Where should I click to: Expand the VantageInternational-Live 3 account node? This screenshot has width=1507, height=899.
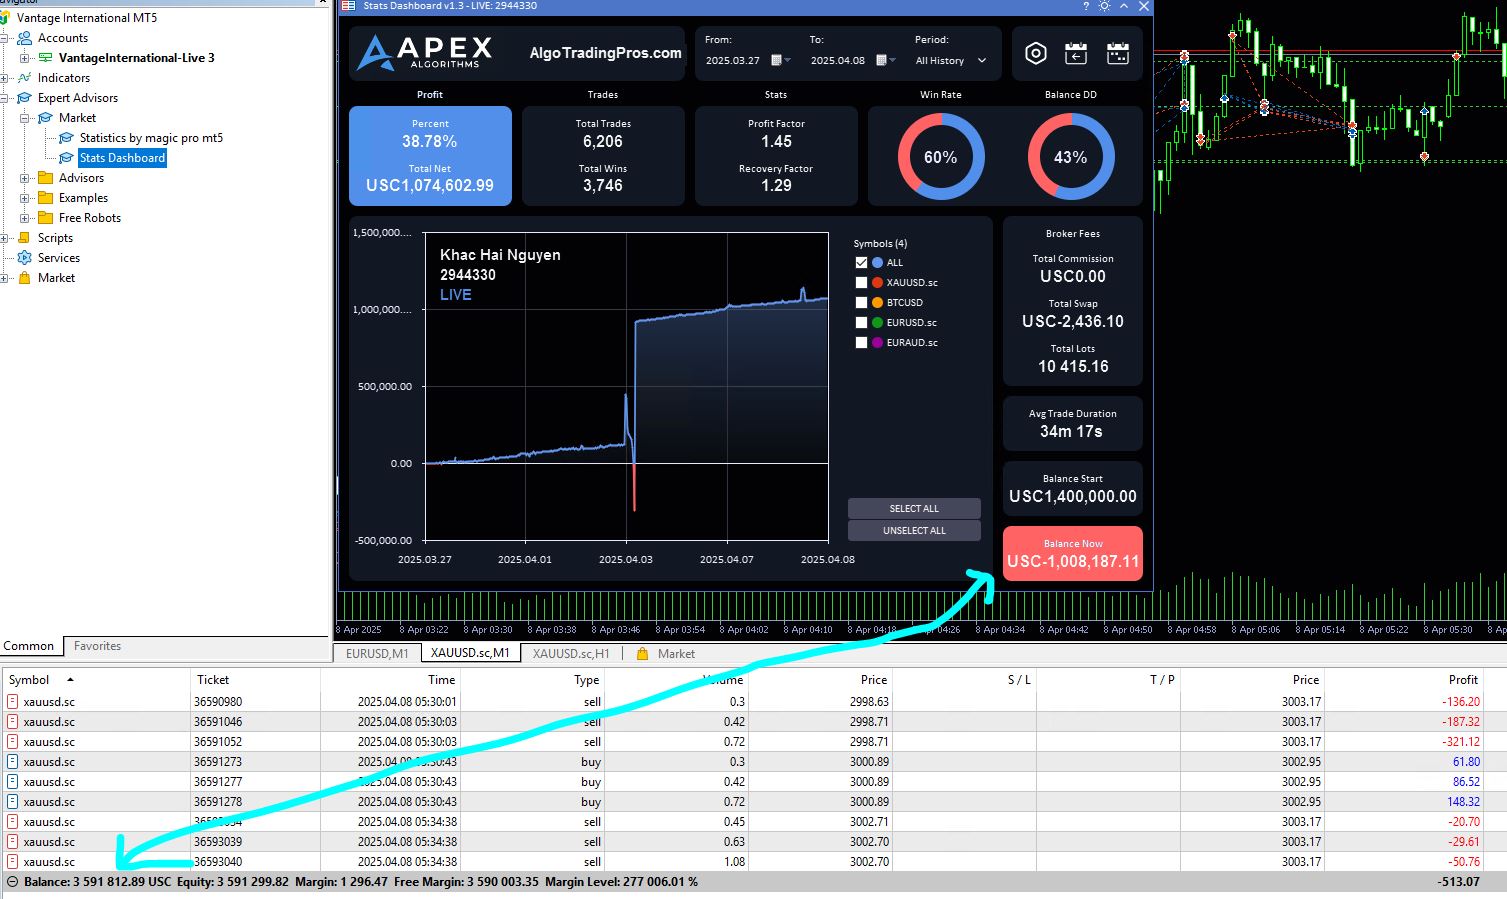pyautogui.click(x=25, y=58)
